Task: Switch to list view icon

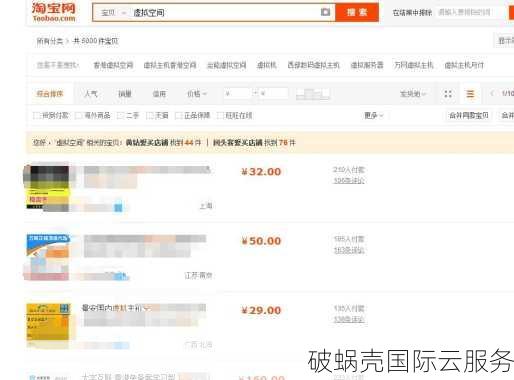Action: 470,94
